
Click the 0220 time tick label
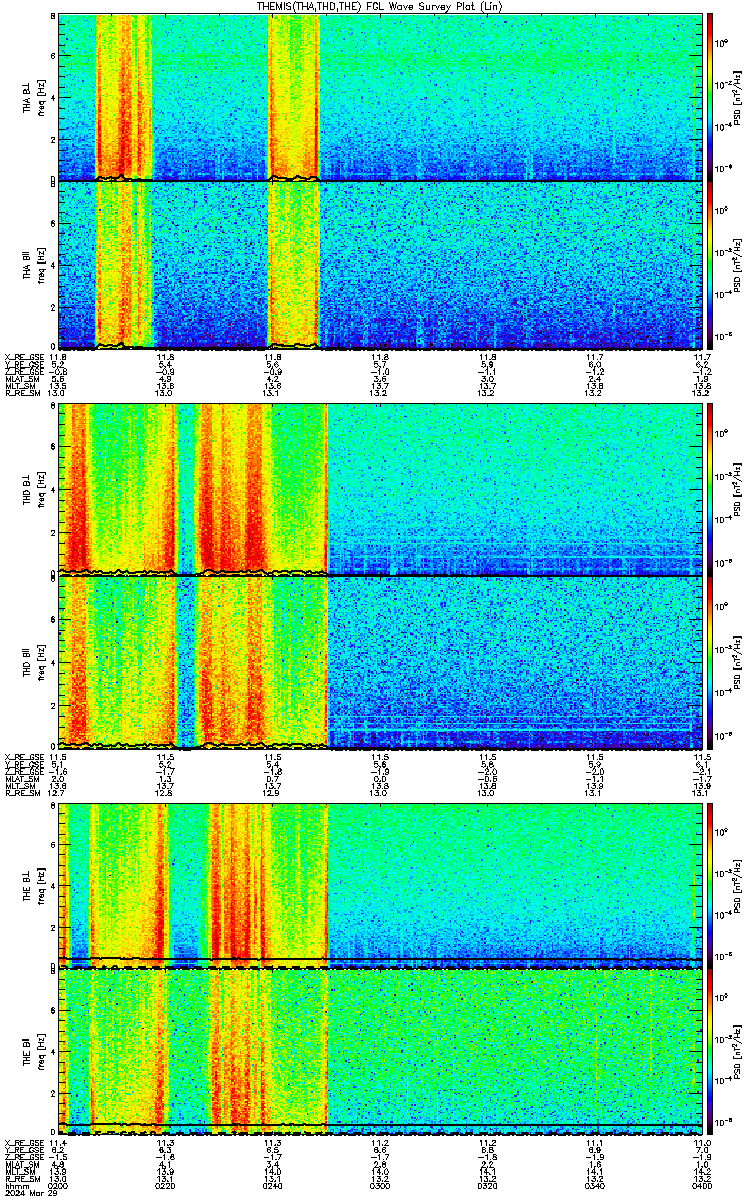click(166, 1185)
